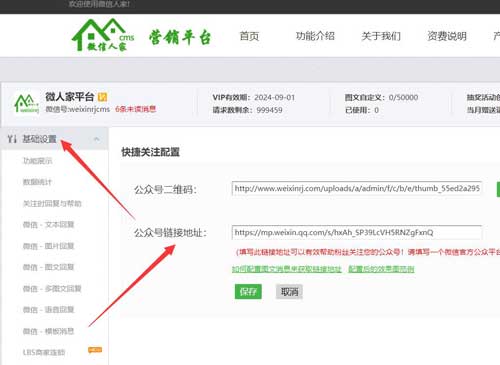
Task: Click the 公众号二维码: field label
Action: [x=165, y=190]
